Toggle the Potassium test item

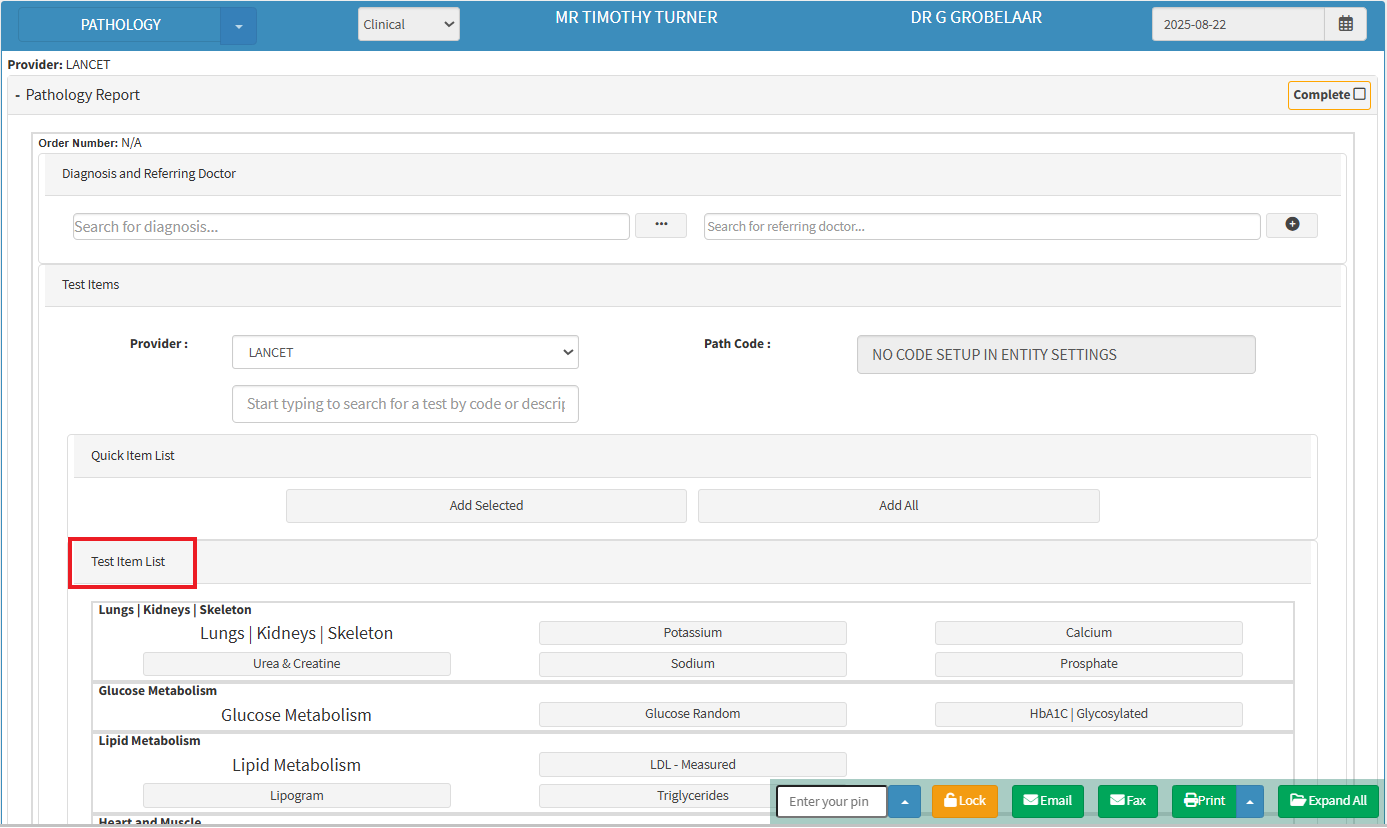point(692,633)
